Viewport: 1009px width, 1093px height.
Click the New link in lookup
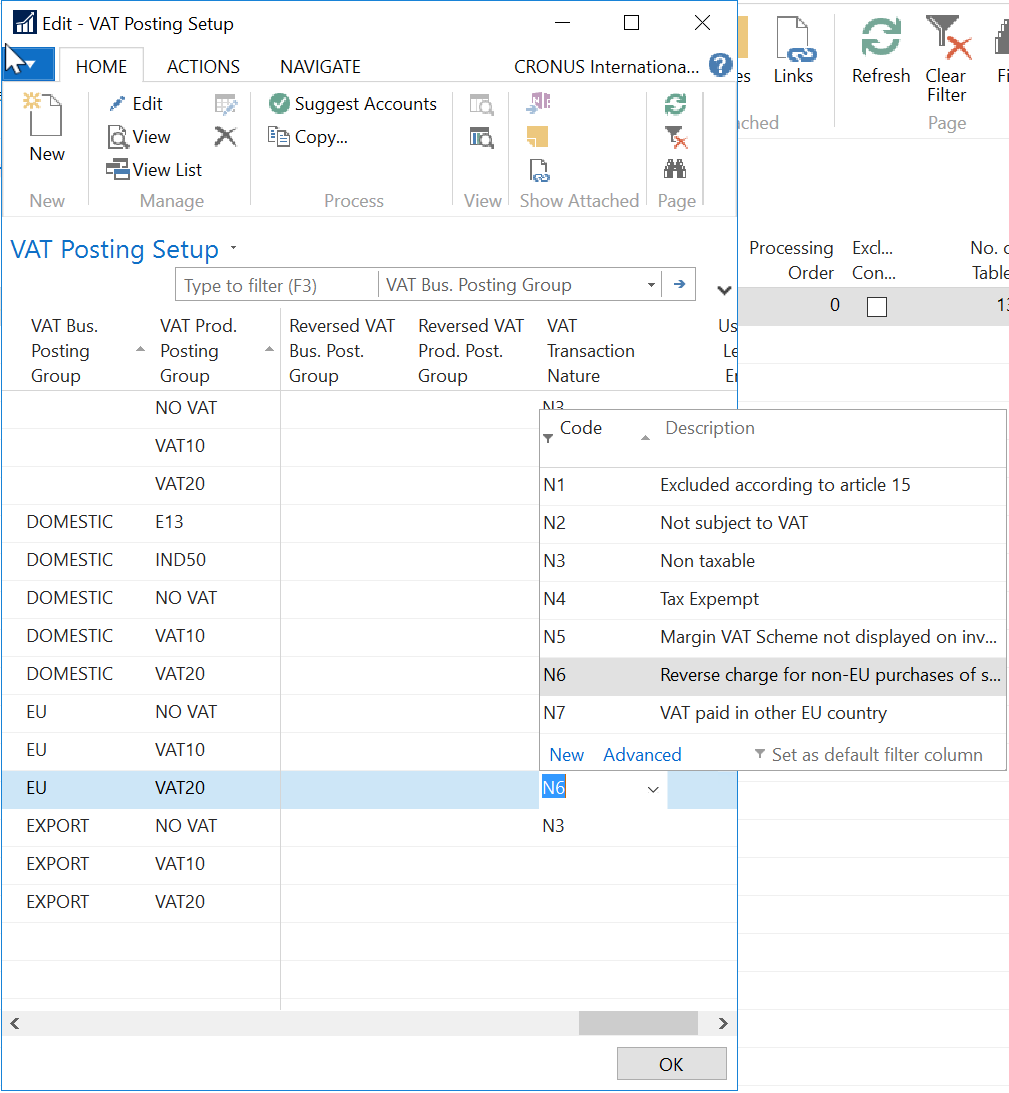pos(566,754)
